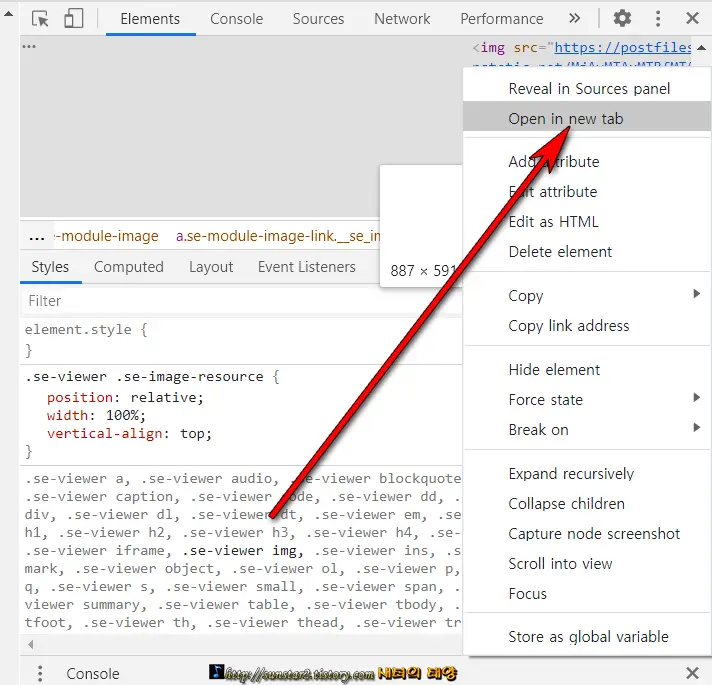This screenshot has width=712, height=685.
Task: Click the collapse arrow at top-left corner
Action: point(9,14)
